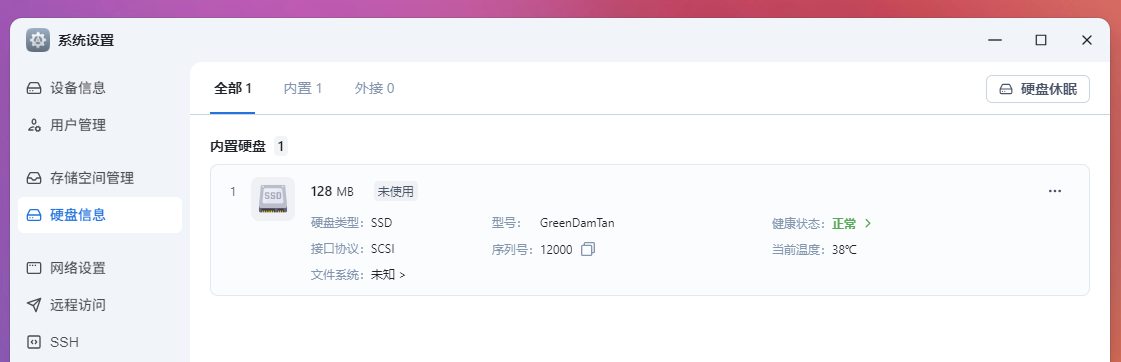Expand the 文件系统 未知 details arrow
Viewport: 1121px width, 362px height.
coord(403,275)
